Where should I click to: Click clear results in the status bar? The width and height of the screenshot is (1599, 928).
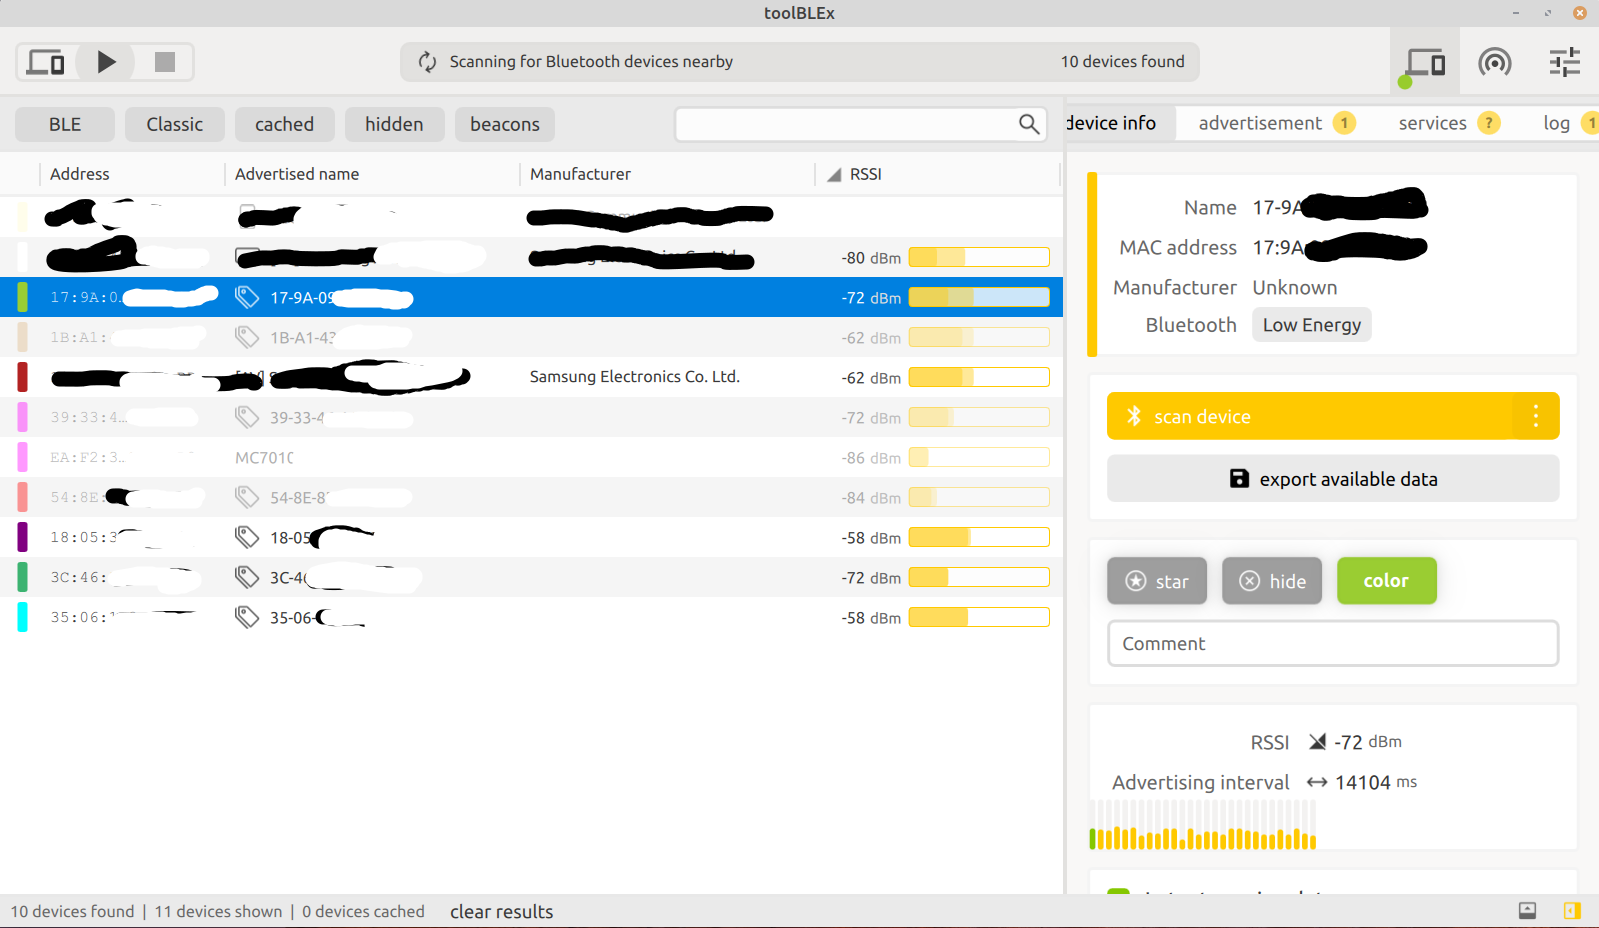click(502, 911)
